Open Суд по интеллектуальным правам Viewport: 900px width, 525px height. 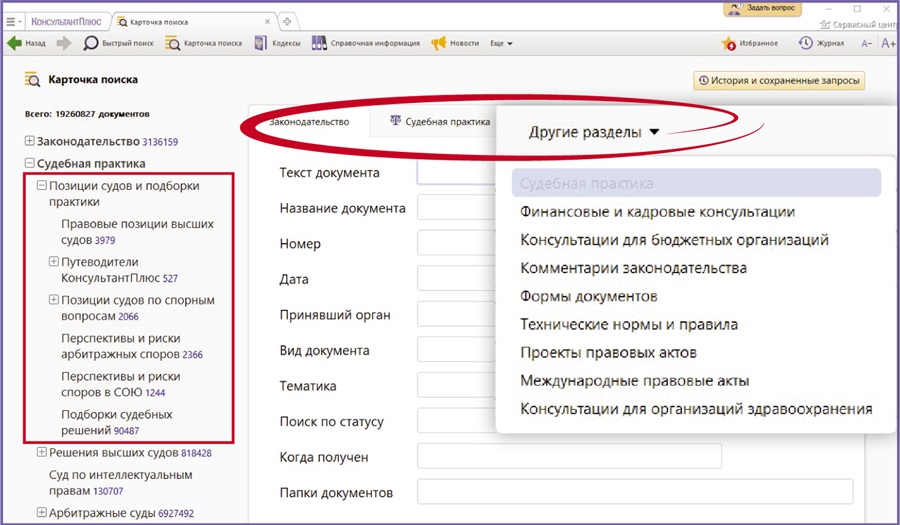[x=121, y=483]
